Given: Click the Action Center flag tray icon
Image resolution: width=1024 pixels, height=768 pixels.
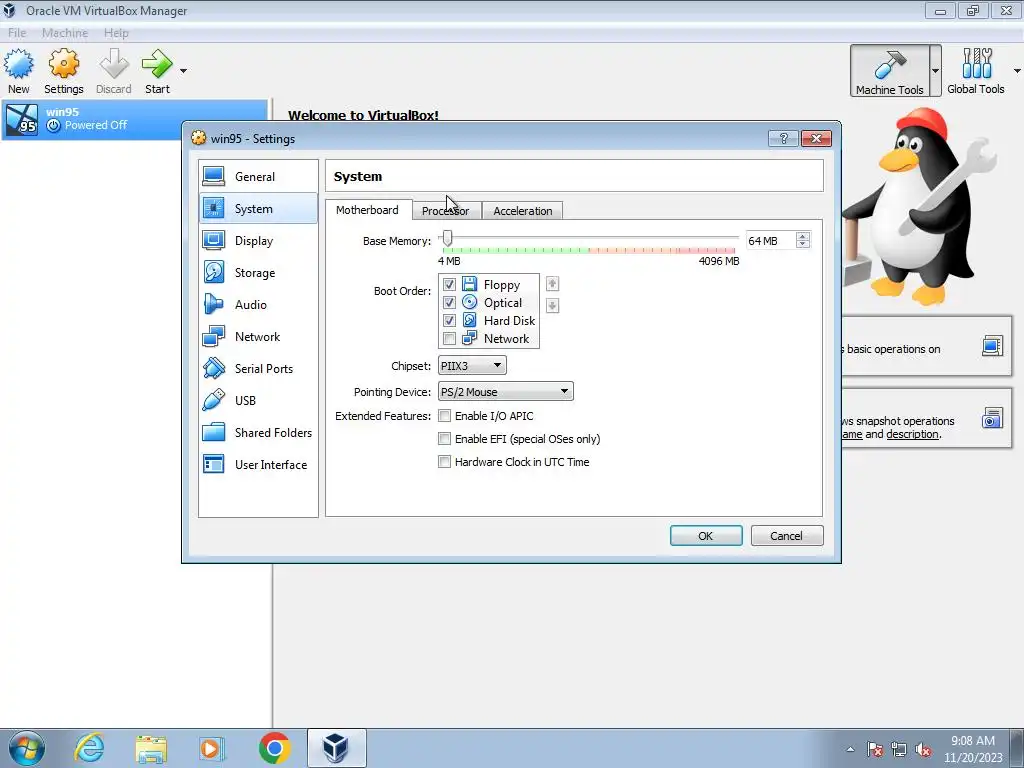Looking at the screenshot, I should pos(875,750).
